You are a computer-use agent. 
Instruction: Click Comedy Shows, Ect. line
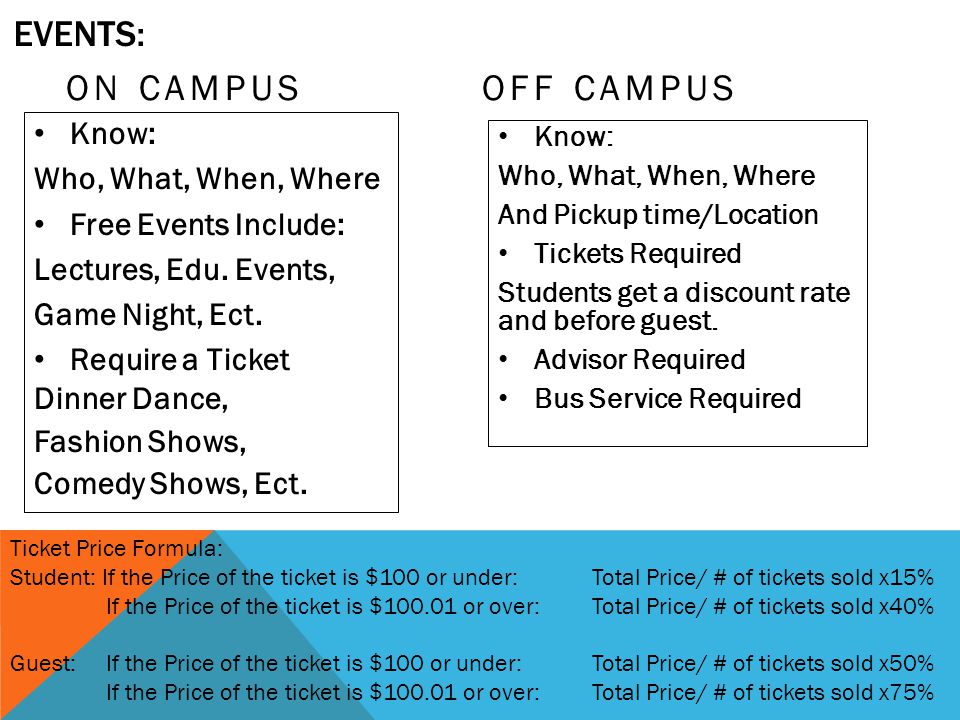[170, 484]
